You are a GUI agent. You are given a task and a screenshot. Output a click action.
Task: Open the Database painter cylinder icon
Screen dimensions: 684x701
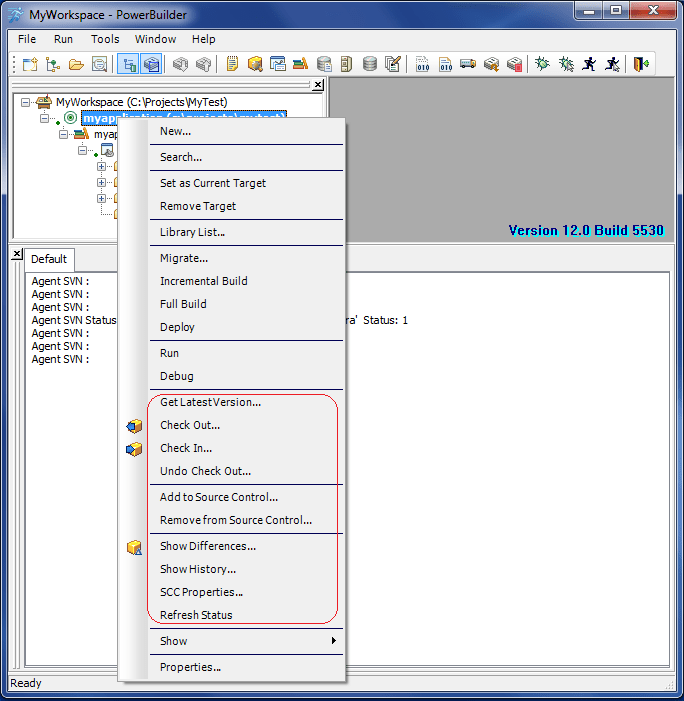point(370,64)
